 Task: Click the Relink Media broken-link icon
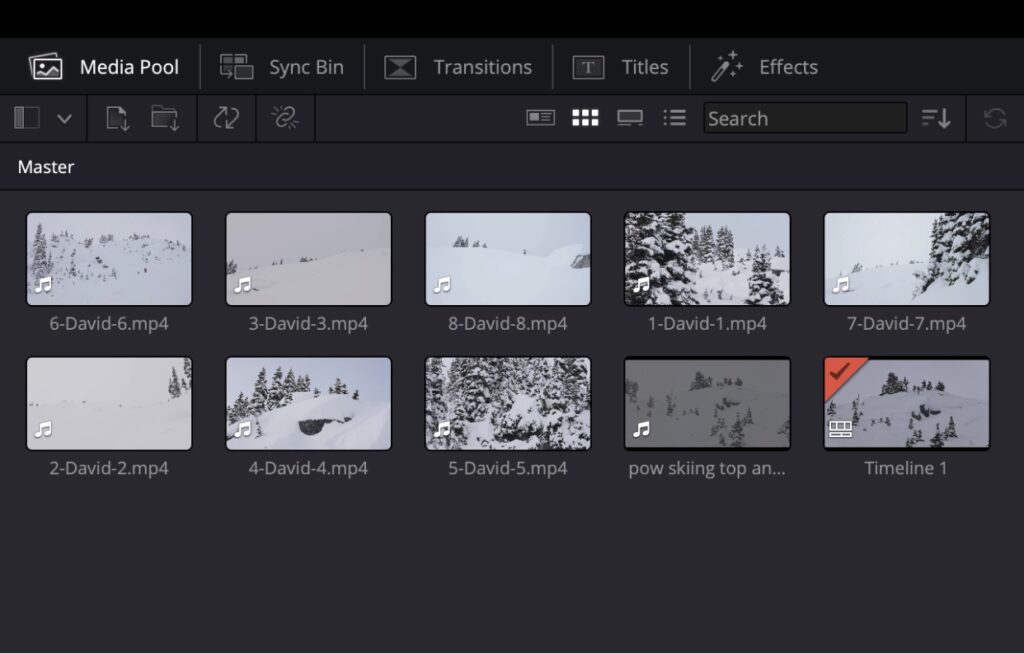pyautogui.click(x=285, y=118)
